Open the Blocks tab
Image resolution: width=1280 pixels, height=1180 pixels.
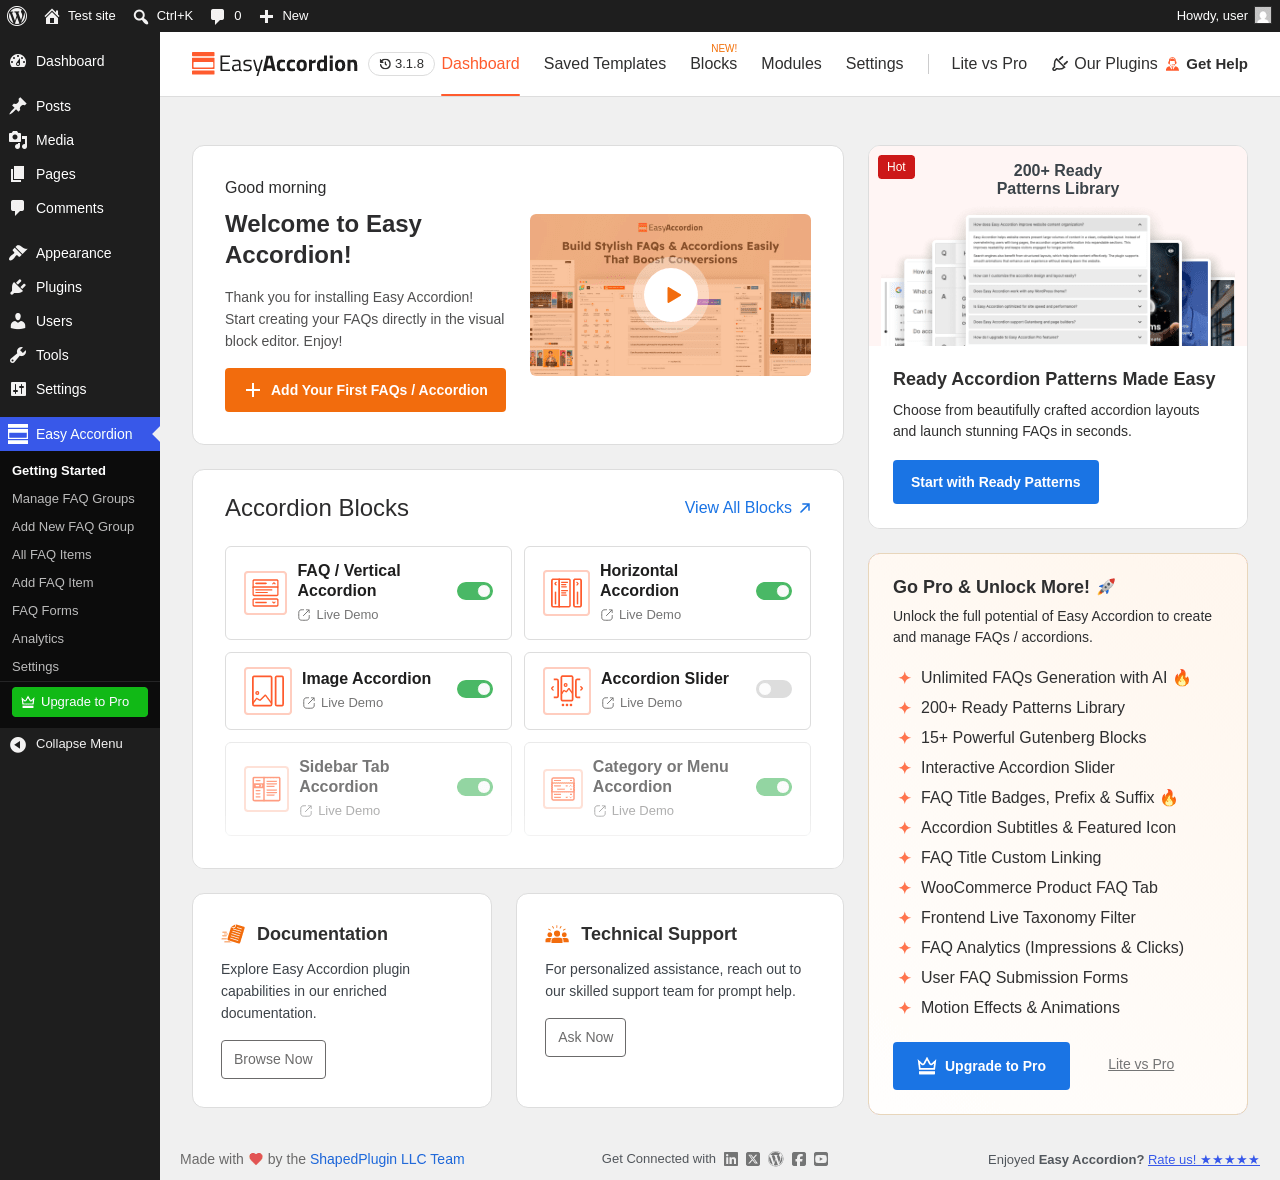point(714,64)
